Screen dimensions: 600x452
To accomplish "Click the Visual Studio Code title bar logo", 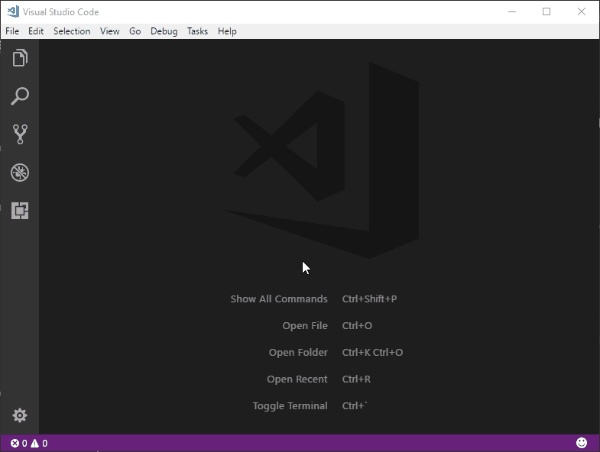I will coord(13,11).
